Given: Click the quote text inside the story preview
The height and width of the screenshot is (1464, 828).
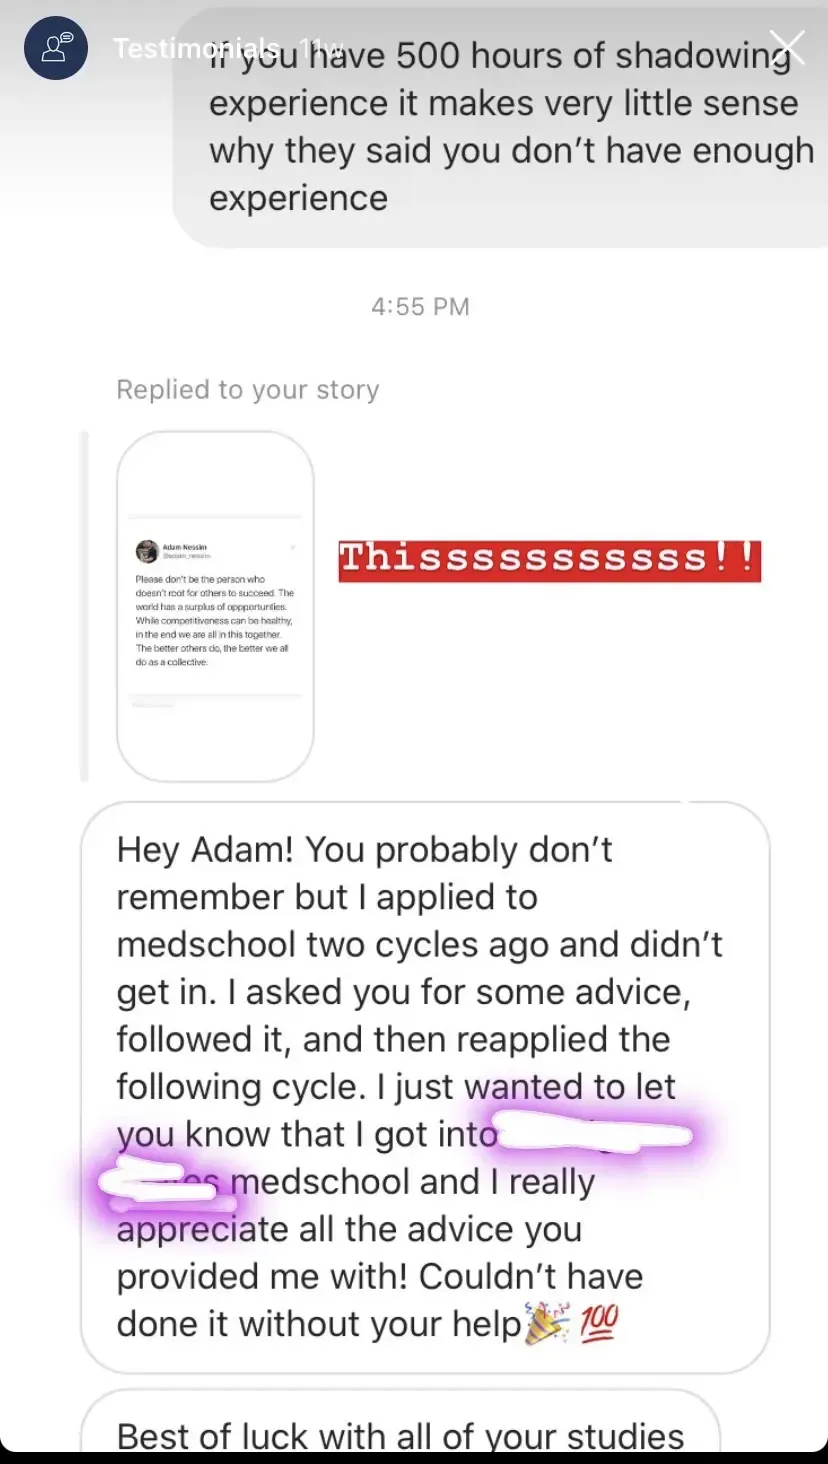Looking at the screenshot, I should pos(215,620).
